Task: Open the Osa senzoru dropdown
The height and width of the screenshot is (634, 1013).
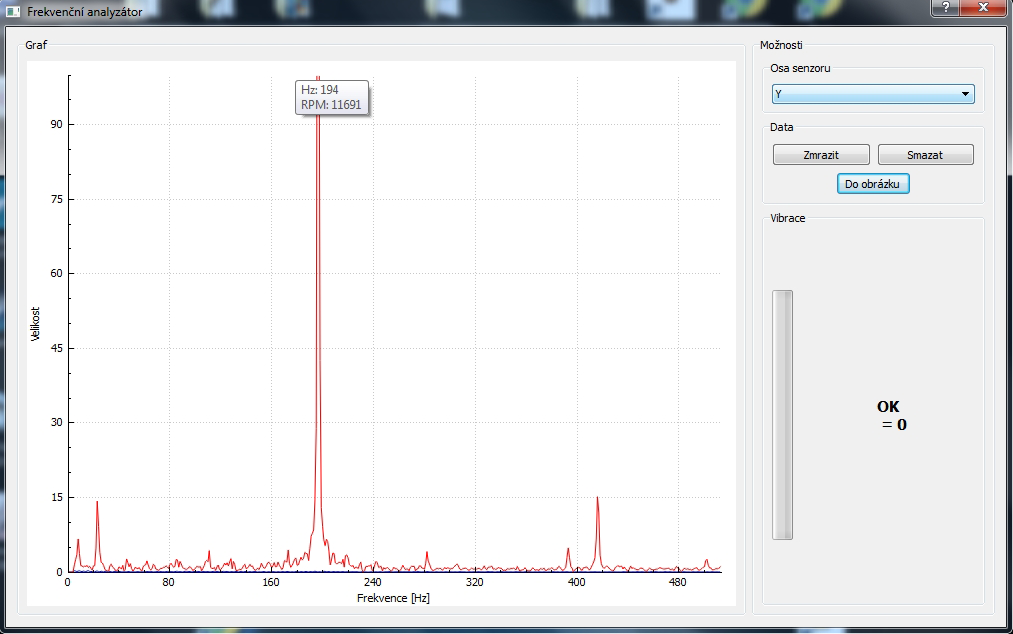Action: pos(873,94)
